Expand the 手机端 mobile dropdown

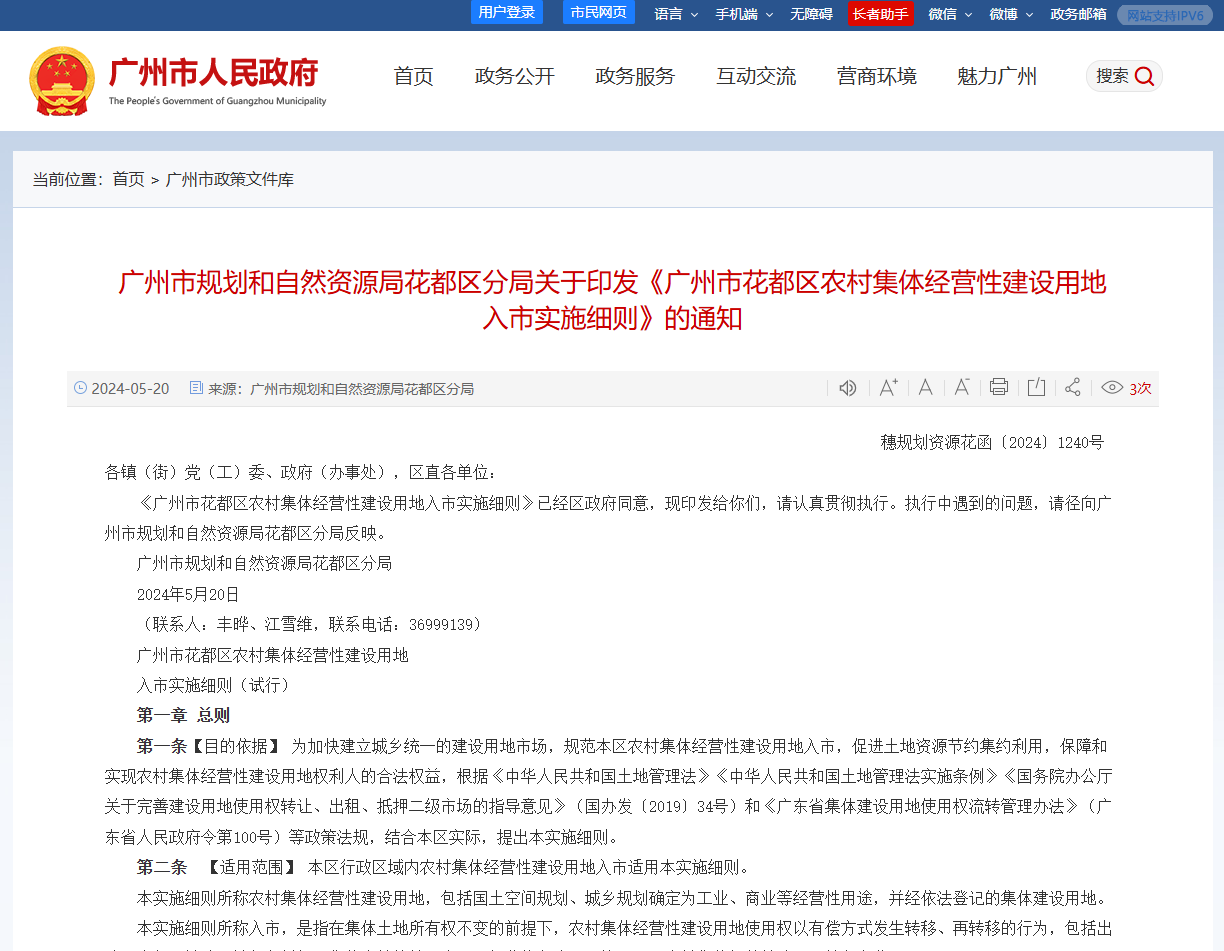743,14
